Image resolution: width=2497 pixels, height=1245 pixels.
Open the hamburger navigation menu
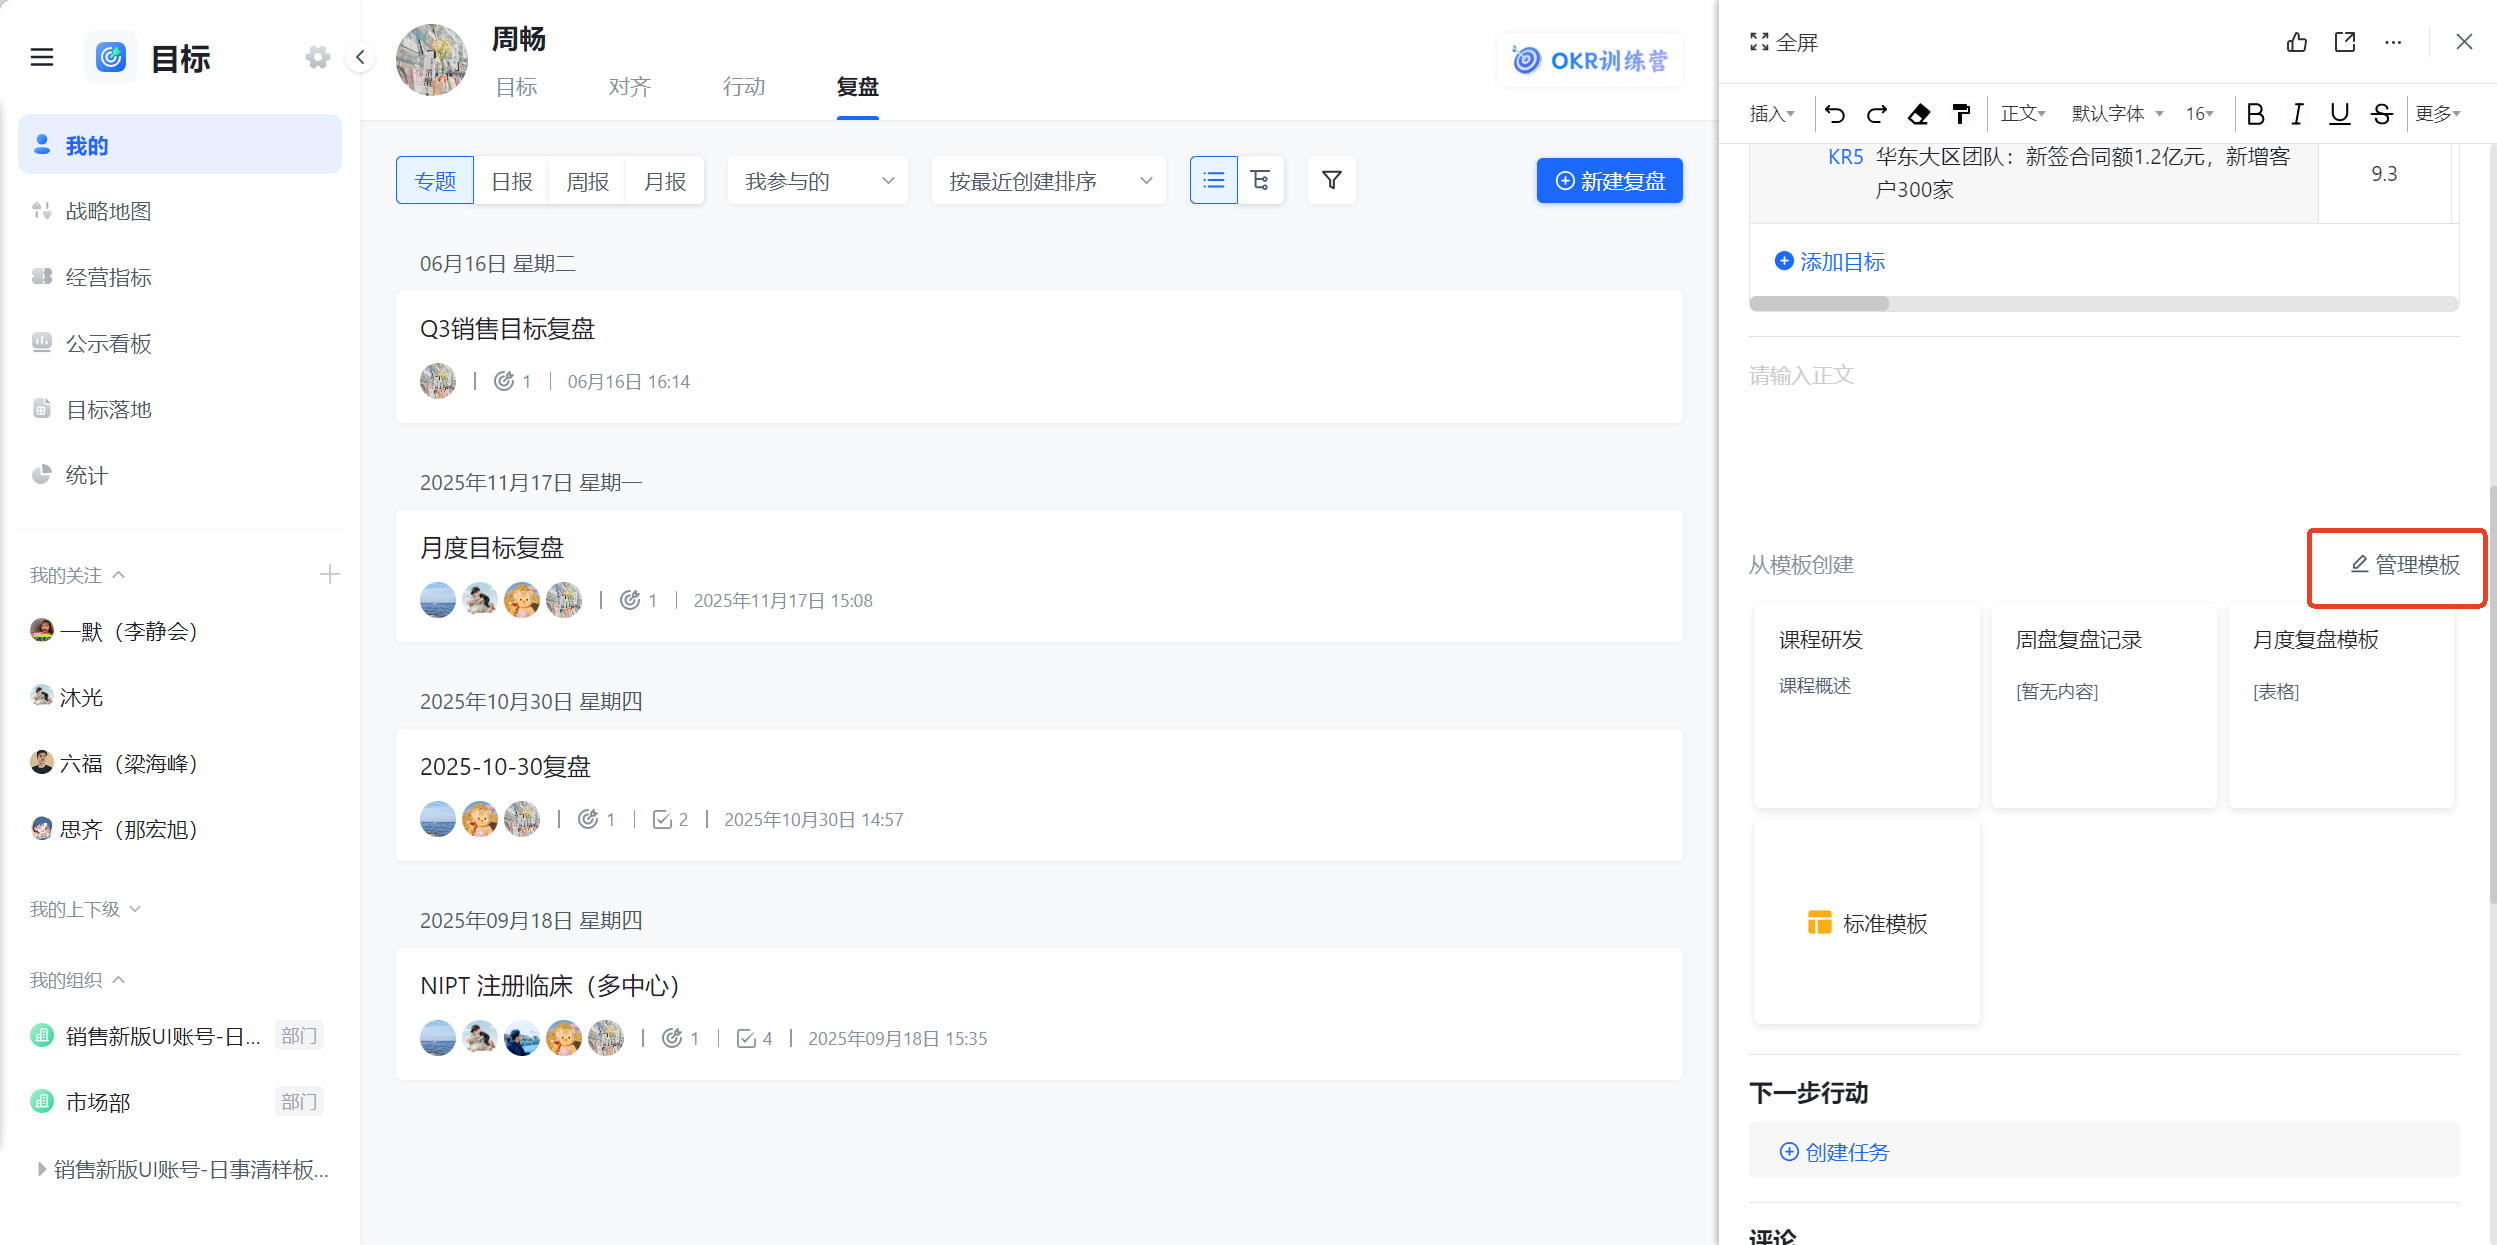coord(42,58)
